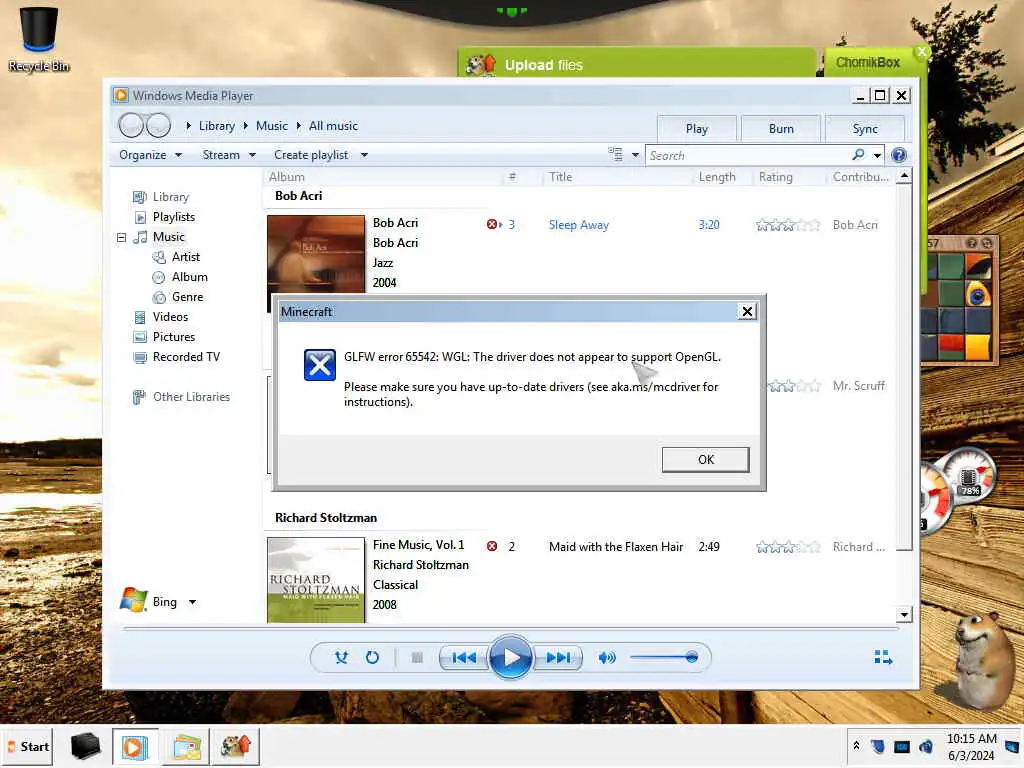Click the star rating for Sleep Away
Screen dimensions: 1024x768
tap(788, 225)
